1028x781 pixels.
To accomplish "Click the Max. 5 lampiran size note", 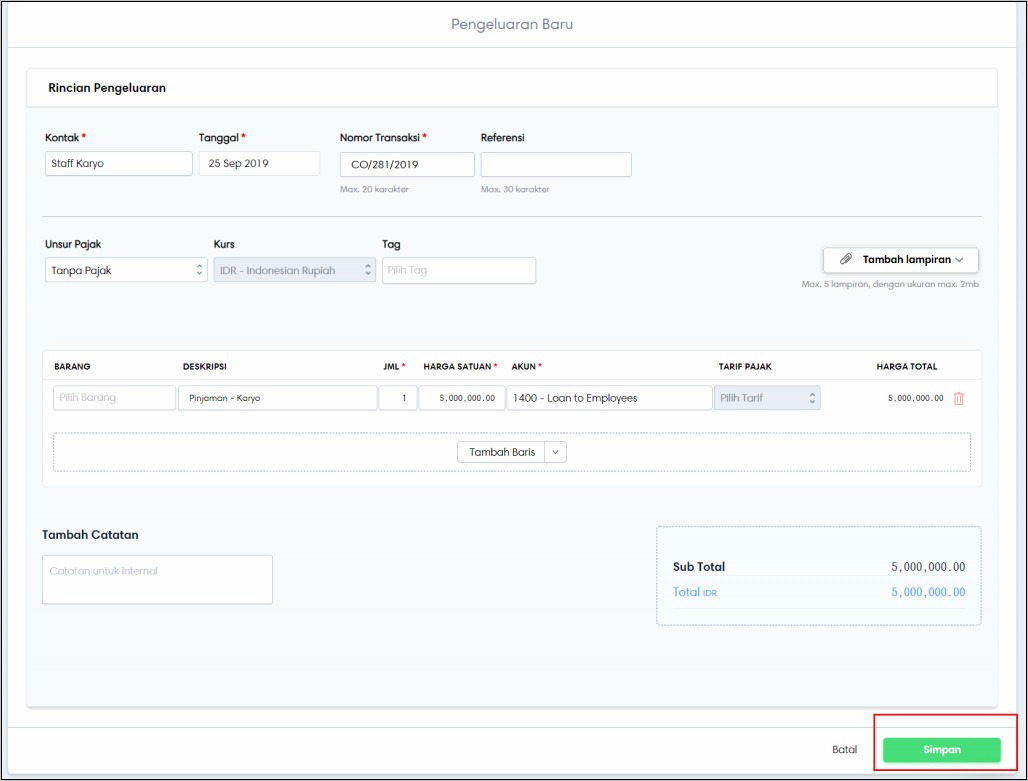I will (890, 284).
